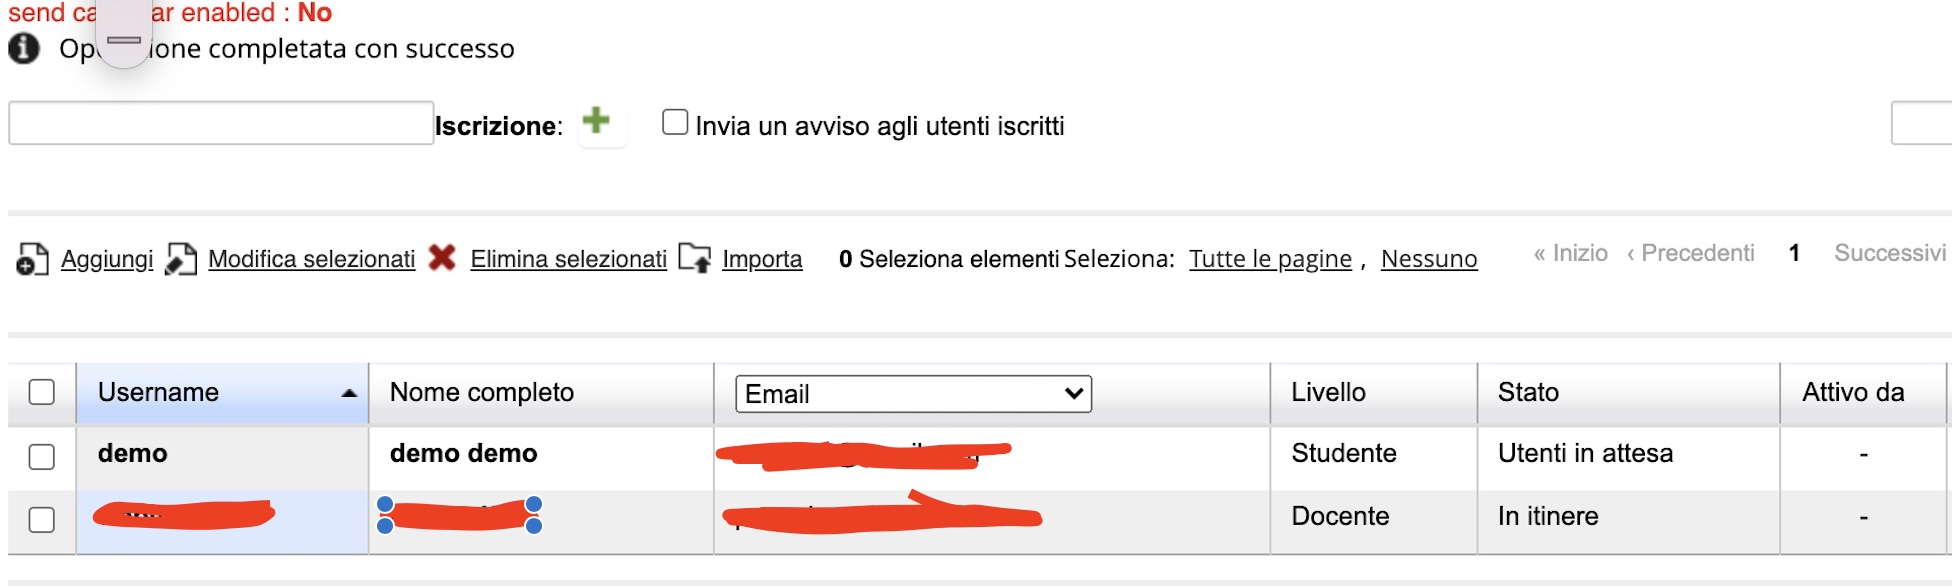Click the floating drag handle at top

(124, 38)
